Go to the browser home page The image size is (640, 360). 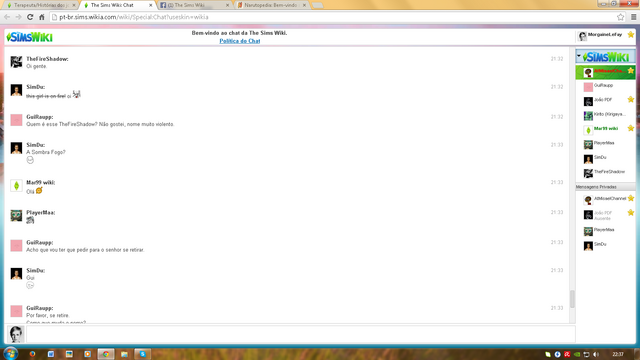[42, 17]
